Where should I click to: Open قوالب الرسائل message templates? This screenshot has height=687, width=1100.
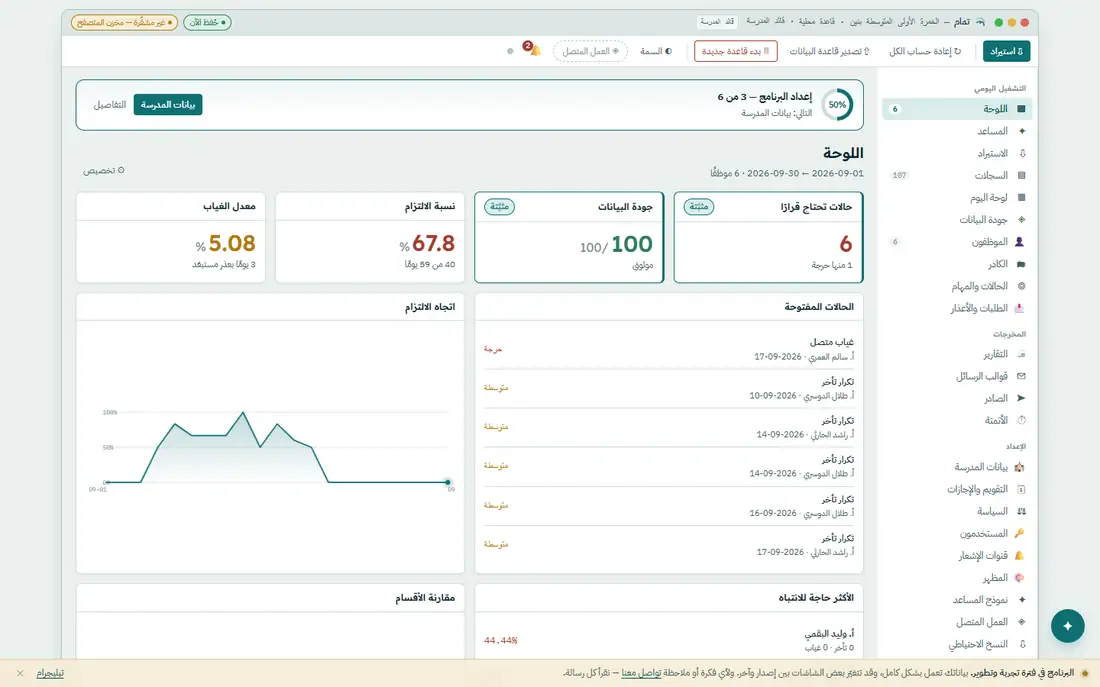pos(957,376)
